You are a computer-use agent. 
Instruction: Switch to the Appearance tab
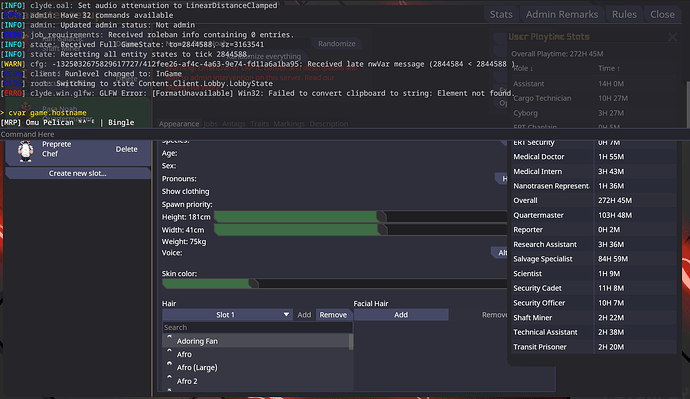179,124
